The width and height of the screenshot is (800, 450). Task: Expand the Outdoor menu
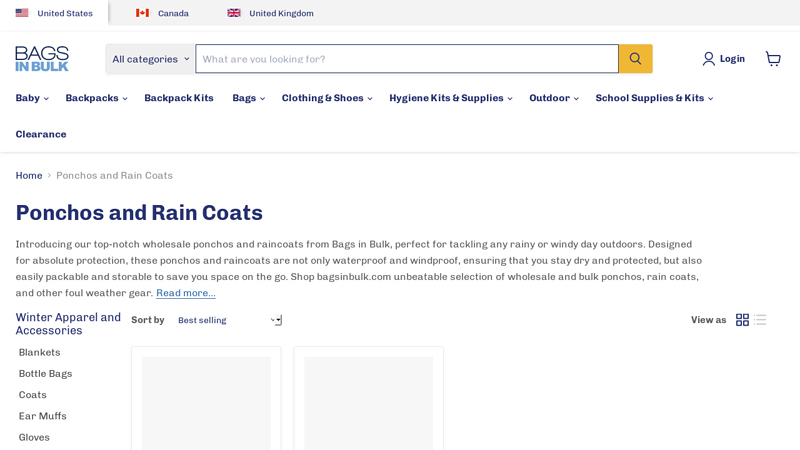[x=554, y=98]
